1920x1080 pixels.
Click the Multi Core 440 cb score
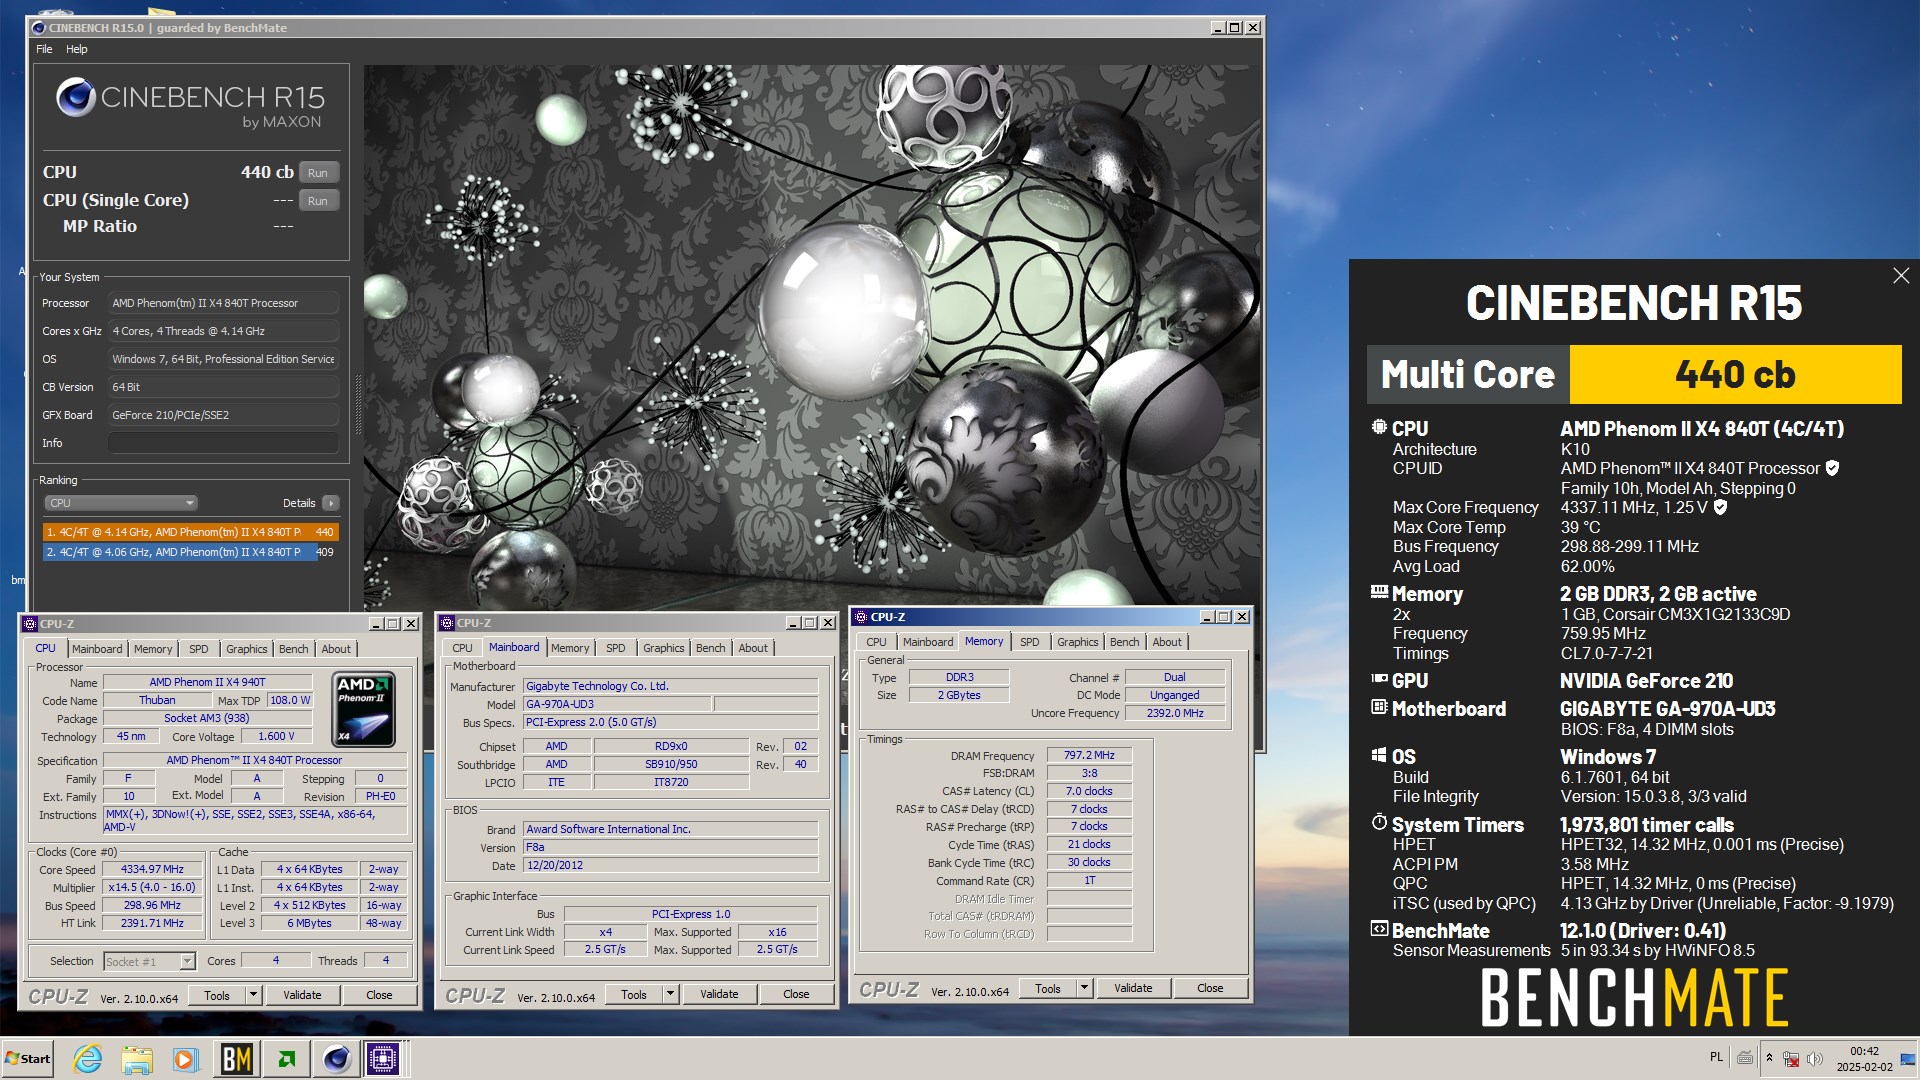click(1735, 374)
